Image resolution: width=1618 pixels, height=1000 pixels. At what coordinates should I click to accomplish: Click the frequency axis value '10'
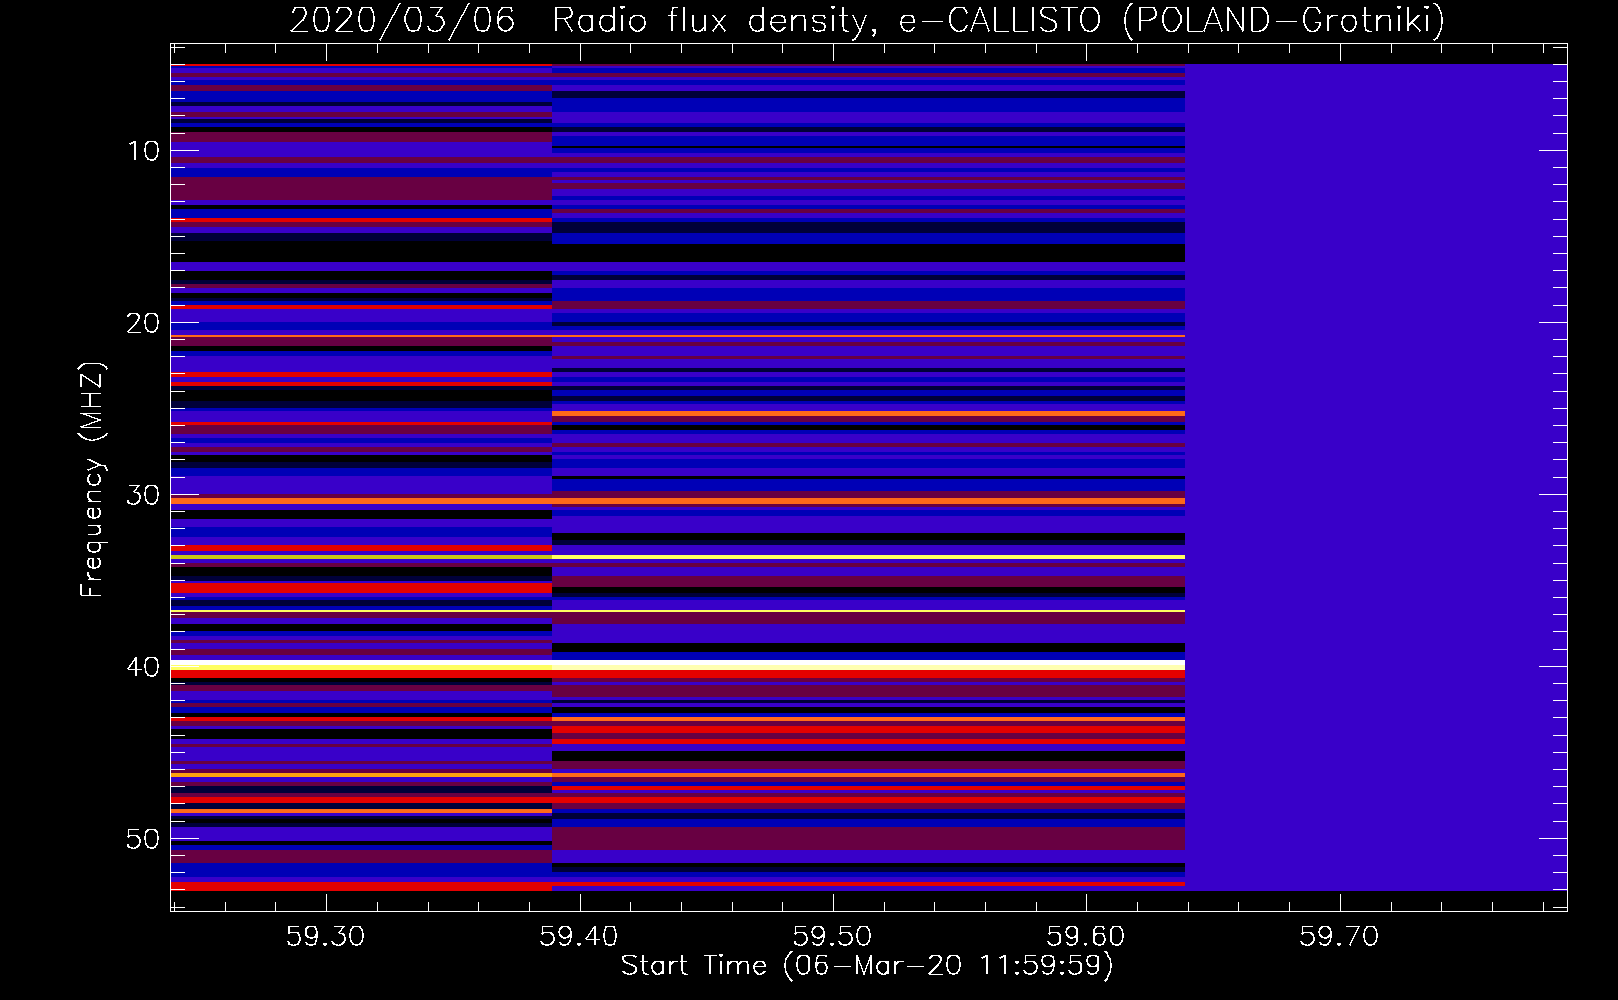pyautogui.click(x=144, y=151)
